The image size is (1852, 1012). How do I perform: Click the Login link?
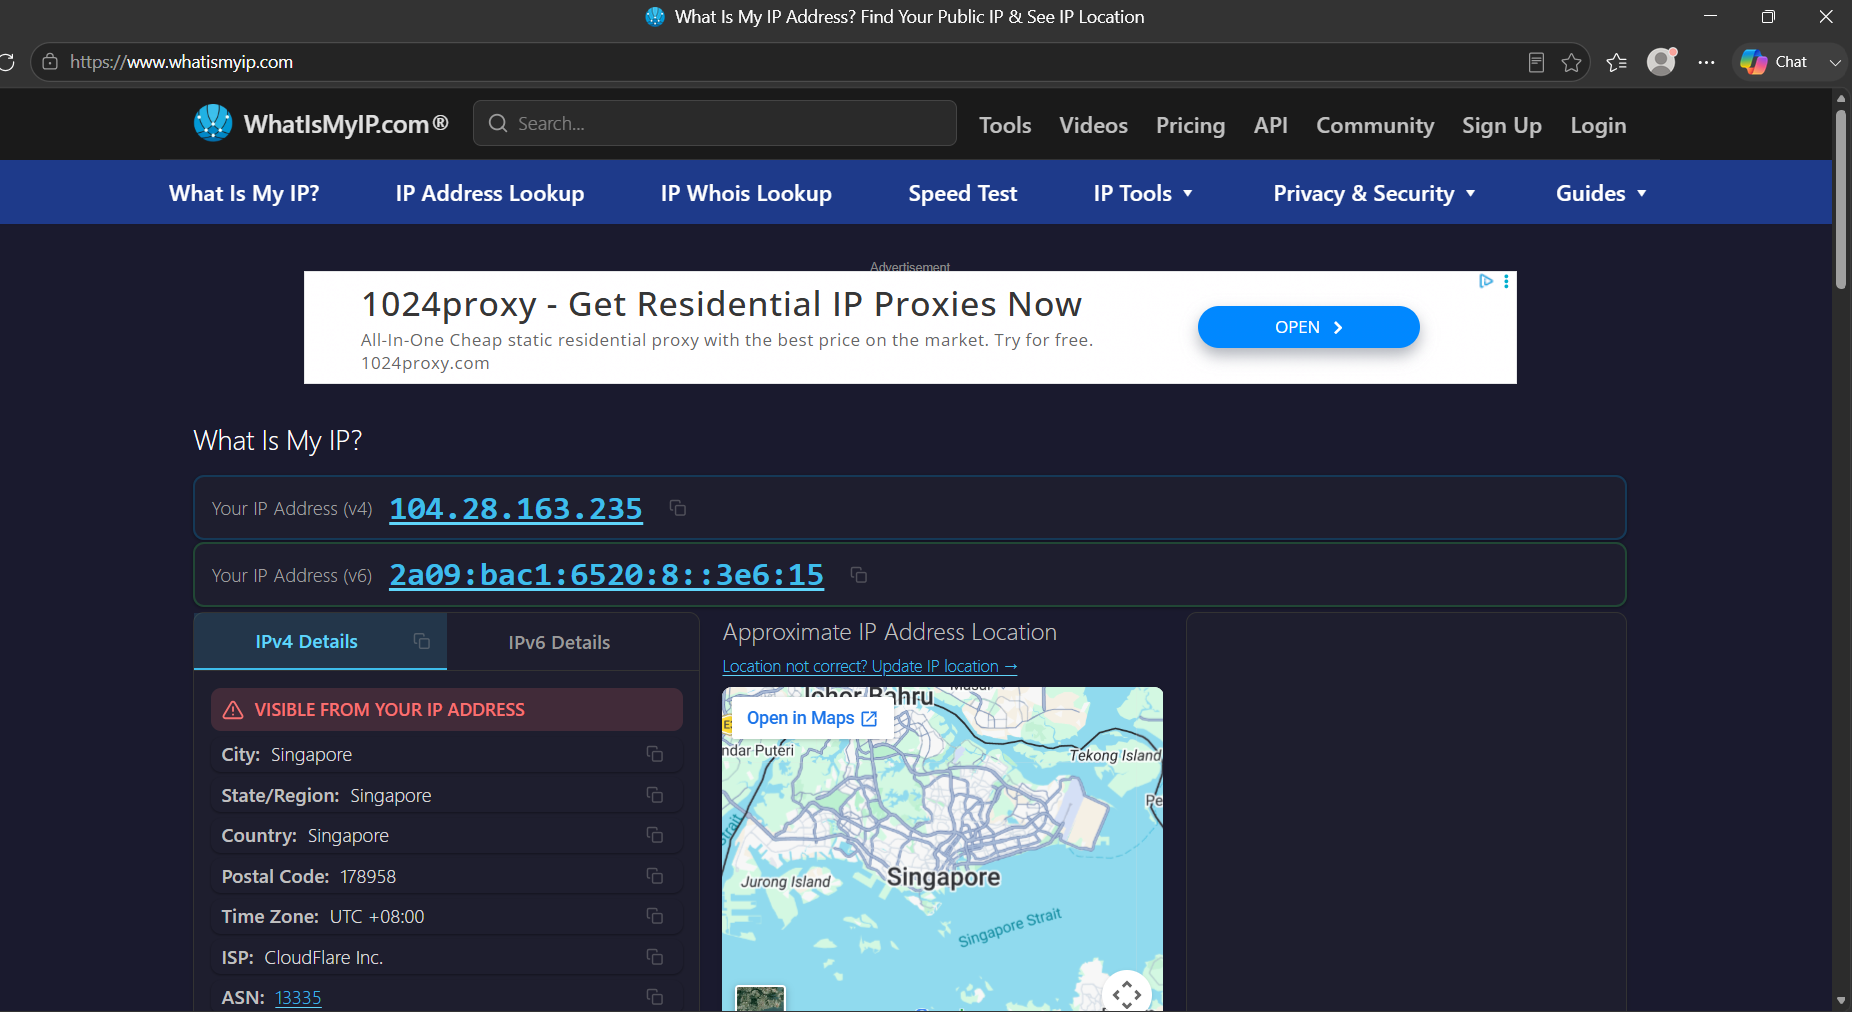[1598, 125]
